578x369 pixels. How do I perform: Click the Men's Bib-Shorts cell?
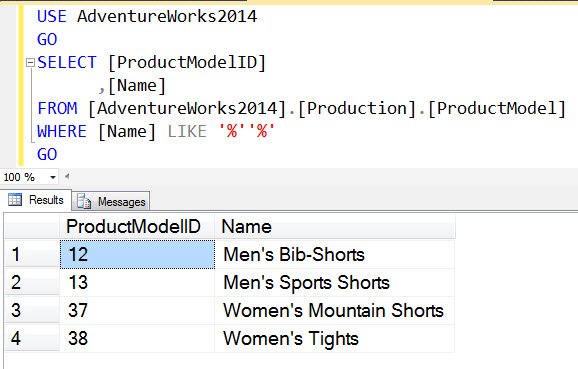[x=335, y=254]
